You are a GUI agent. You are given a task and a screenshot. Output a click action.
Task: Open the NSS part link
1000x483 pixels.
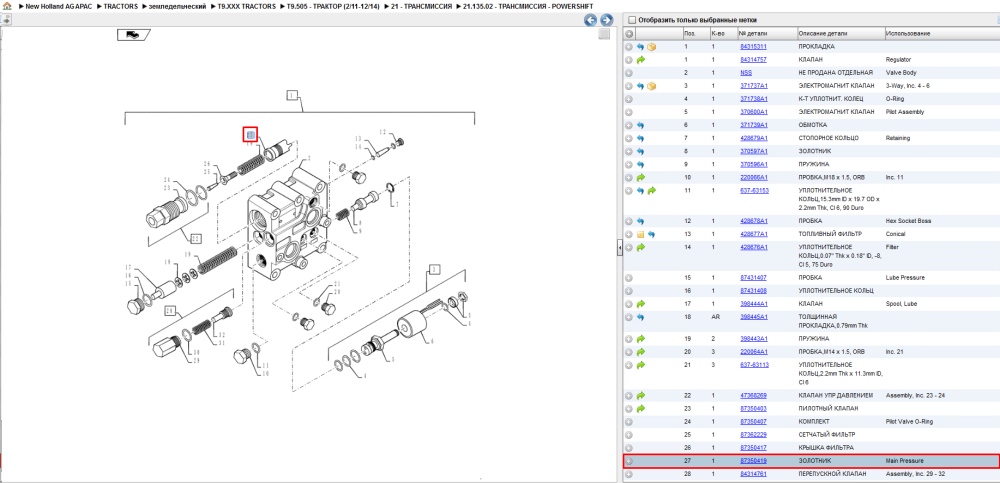[x=746, y=73]
